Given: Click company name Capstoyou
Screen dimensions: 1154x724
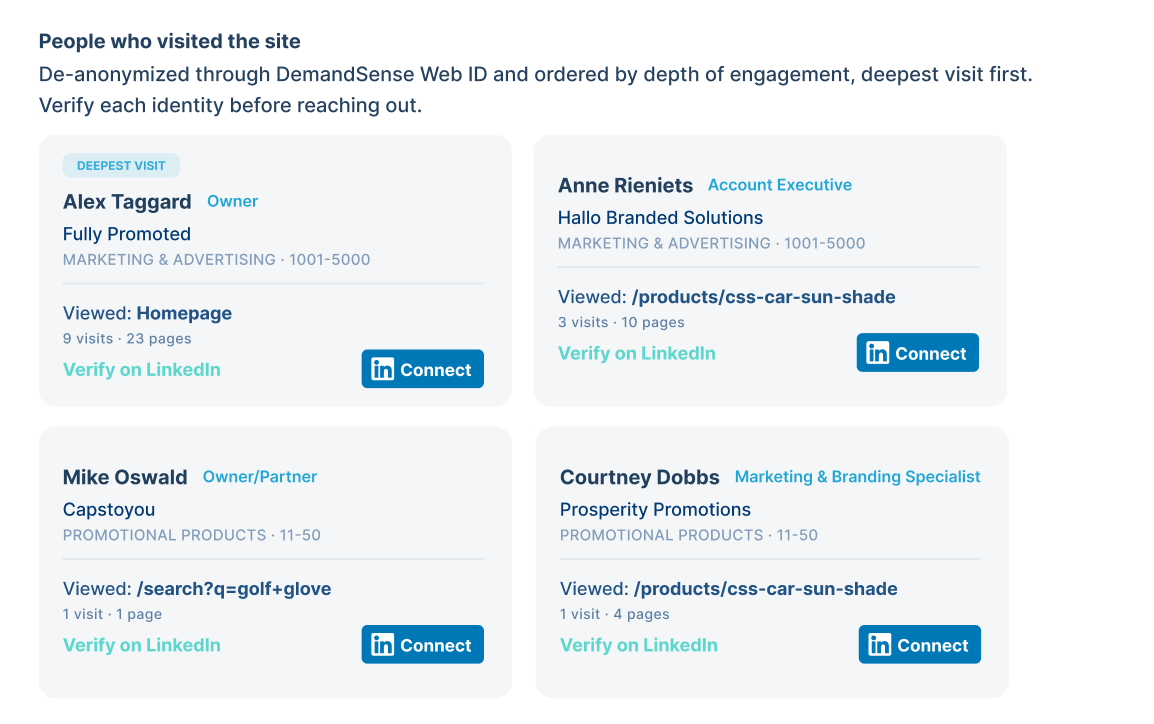Looking at the screenshot, I should [x=109, y=510].
